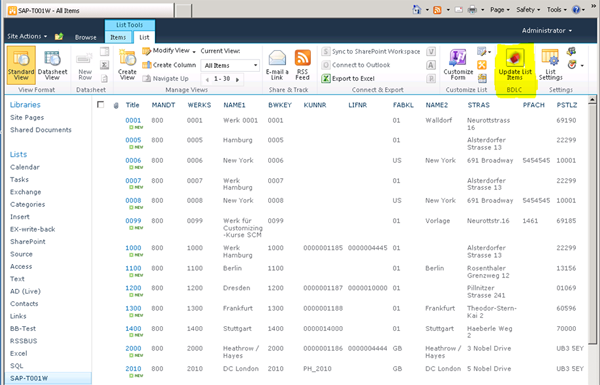The height and width of the screenshot is (385, 600).
Task: Select the List ribbon tab
Action: tap(144, 37)
